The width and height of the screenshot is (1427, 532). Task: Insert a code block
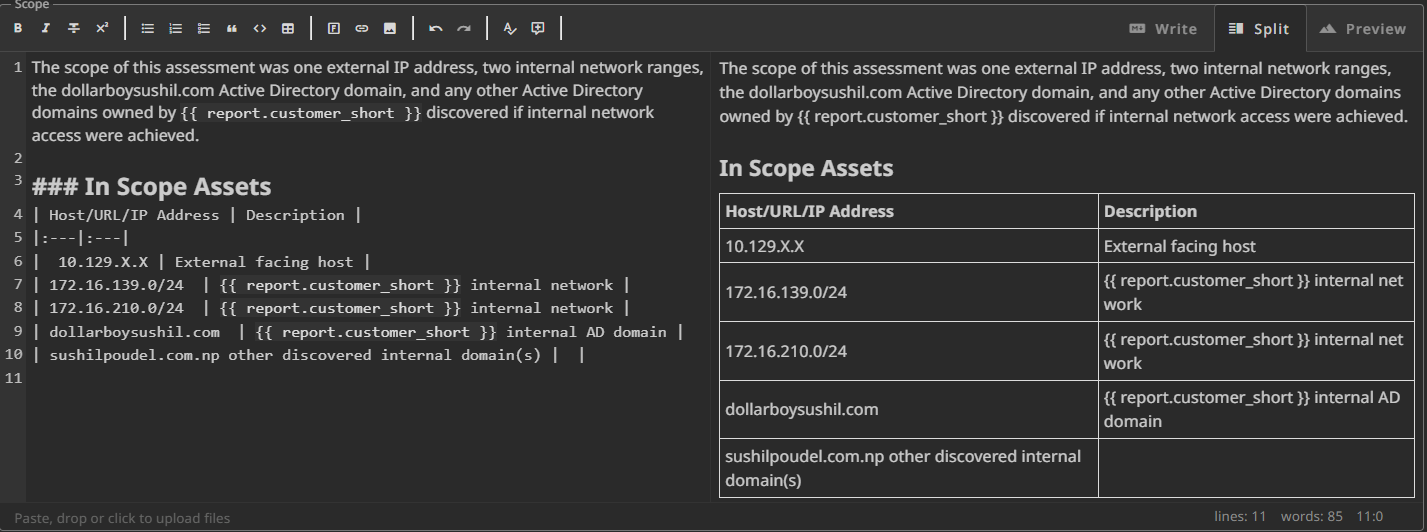tap(260, 29)
